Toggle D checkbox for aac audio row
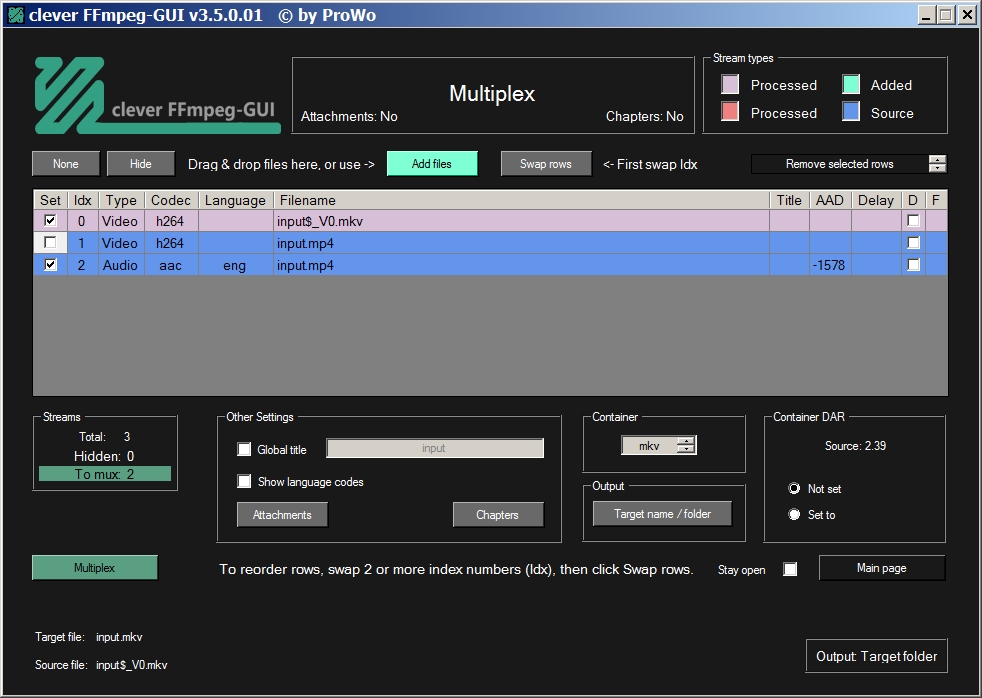Screen dimensions: 982x698 913,264
